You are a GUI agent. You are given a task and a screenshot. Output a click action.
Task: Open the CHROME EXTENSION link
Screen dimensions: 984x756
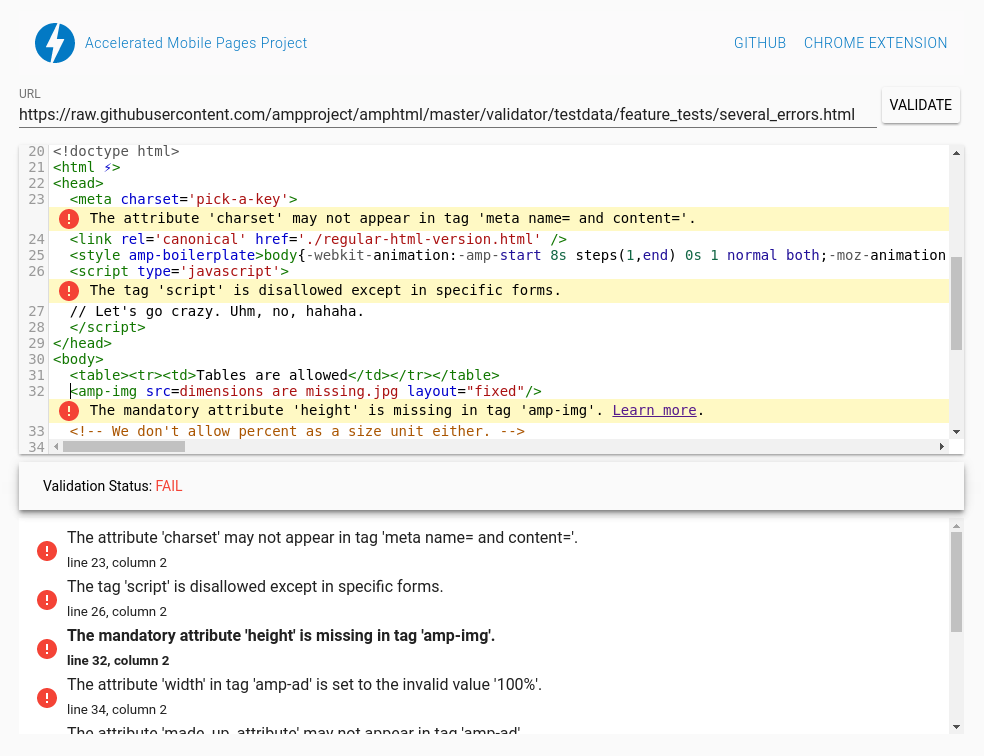pyautogui.click(x=875, y=43)
